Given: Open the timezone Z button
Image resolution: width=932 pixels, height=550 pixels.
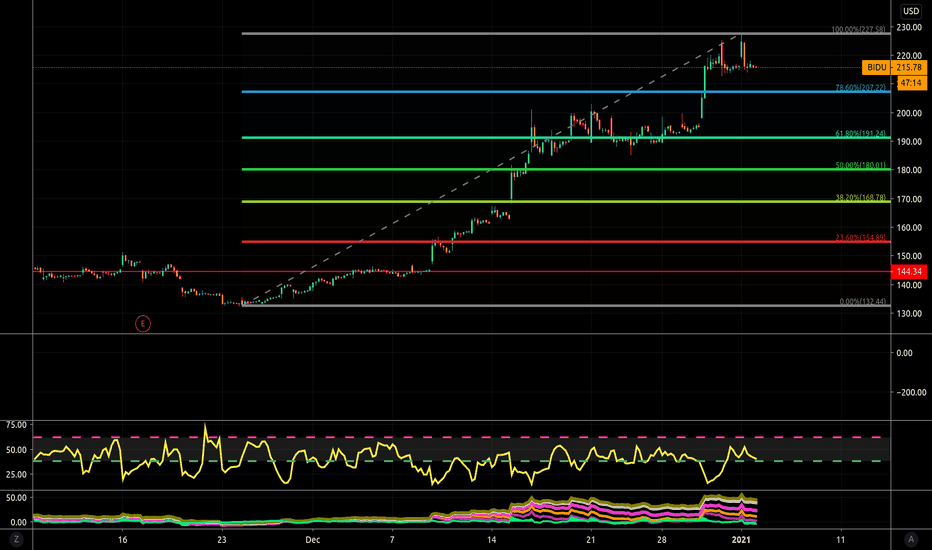Looking at the screenshot, I should [16, 539].
